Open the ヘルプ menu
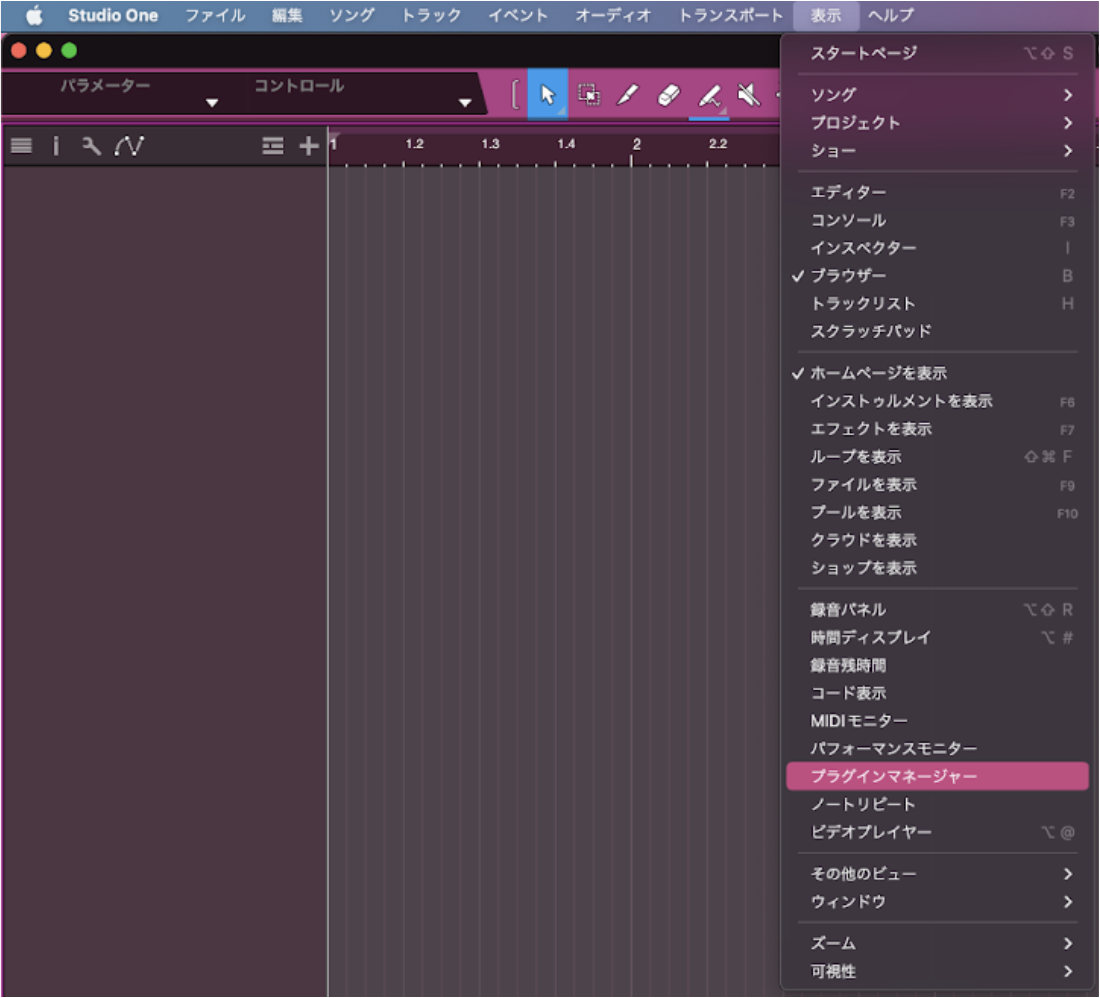Viewport: 1100px width, 998px height. (891, 15)
